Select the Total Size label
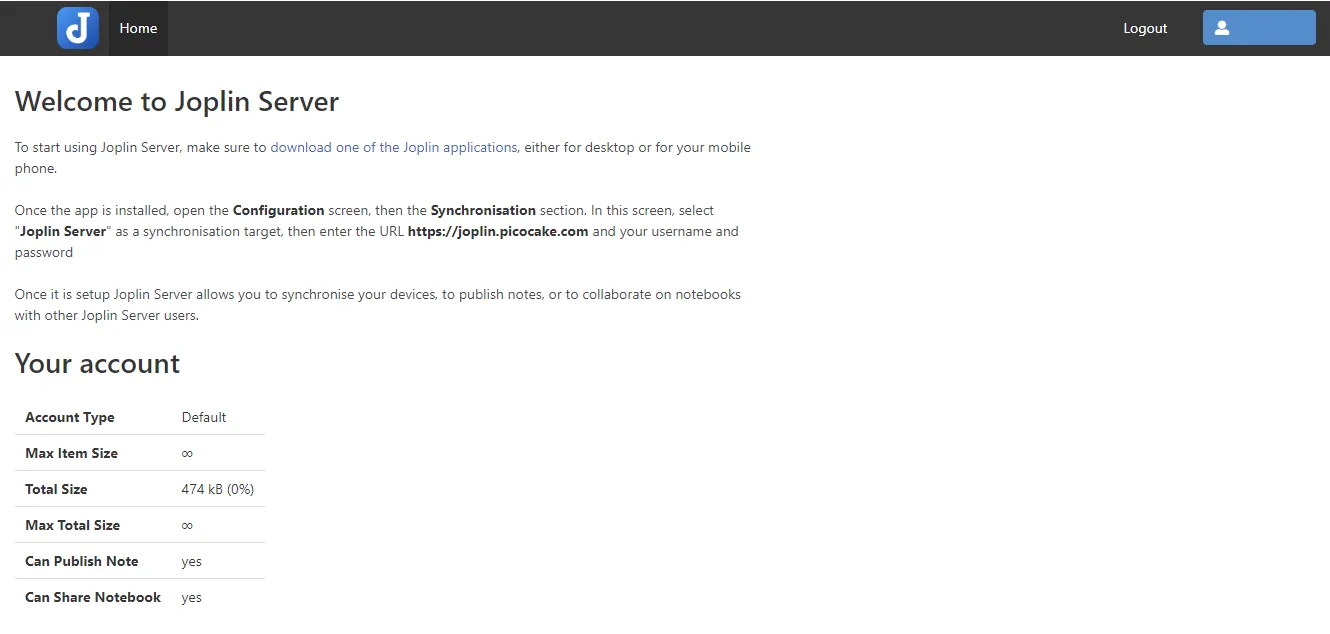The width and height of the screenshot is (1330, 634). pyautogui.click(x=56, y=489)
